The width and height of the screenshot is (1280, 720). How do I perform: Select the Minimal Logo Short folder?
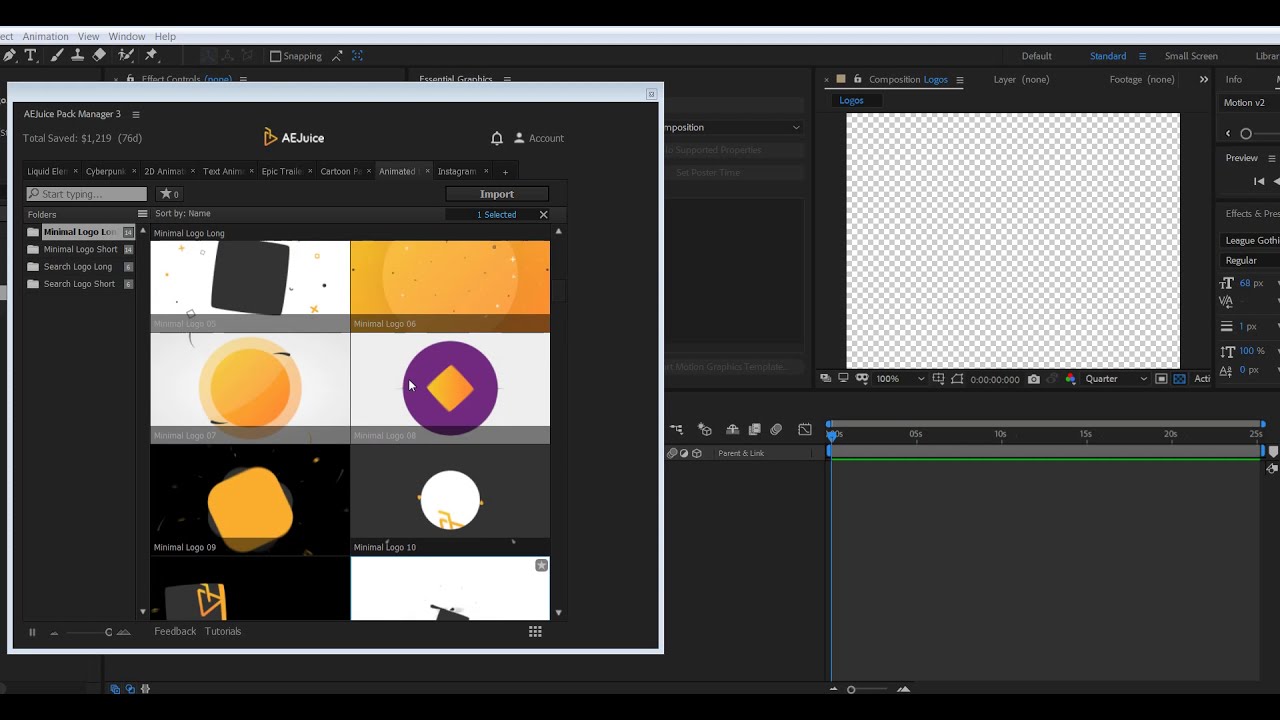click(80, 249)
